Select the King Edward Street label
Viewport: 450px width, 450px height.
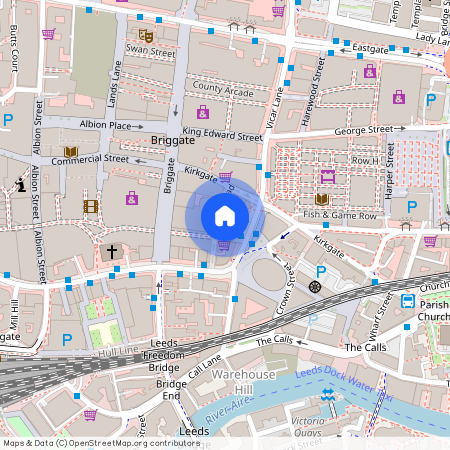pos(222,134)
